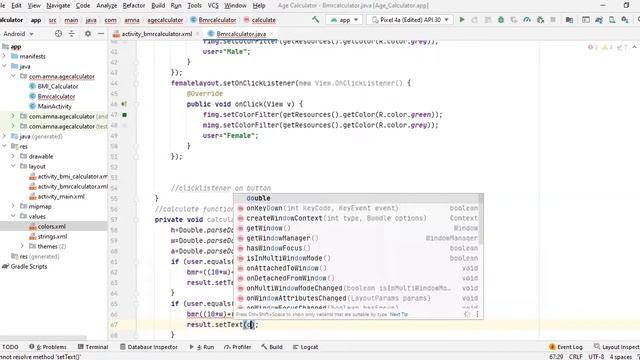Open the Pixel 4a device selector dropdown
Screen dimensions: 640x360
click(410, 20)
